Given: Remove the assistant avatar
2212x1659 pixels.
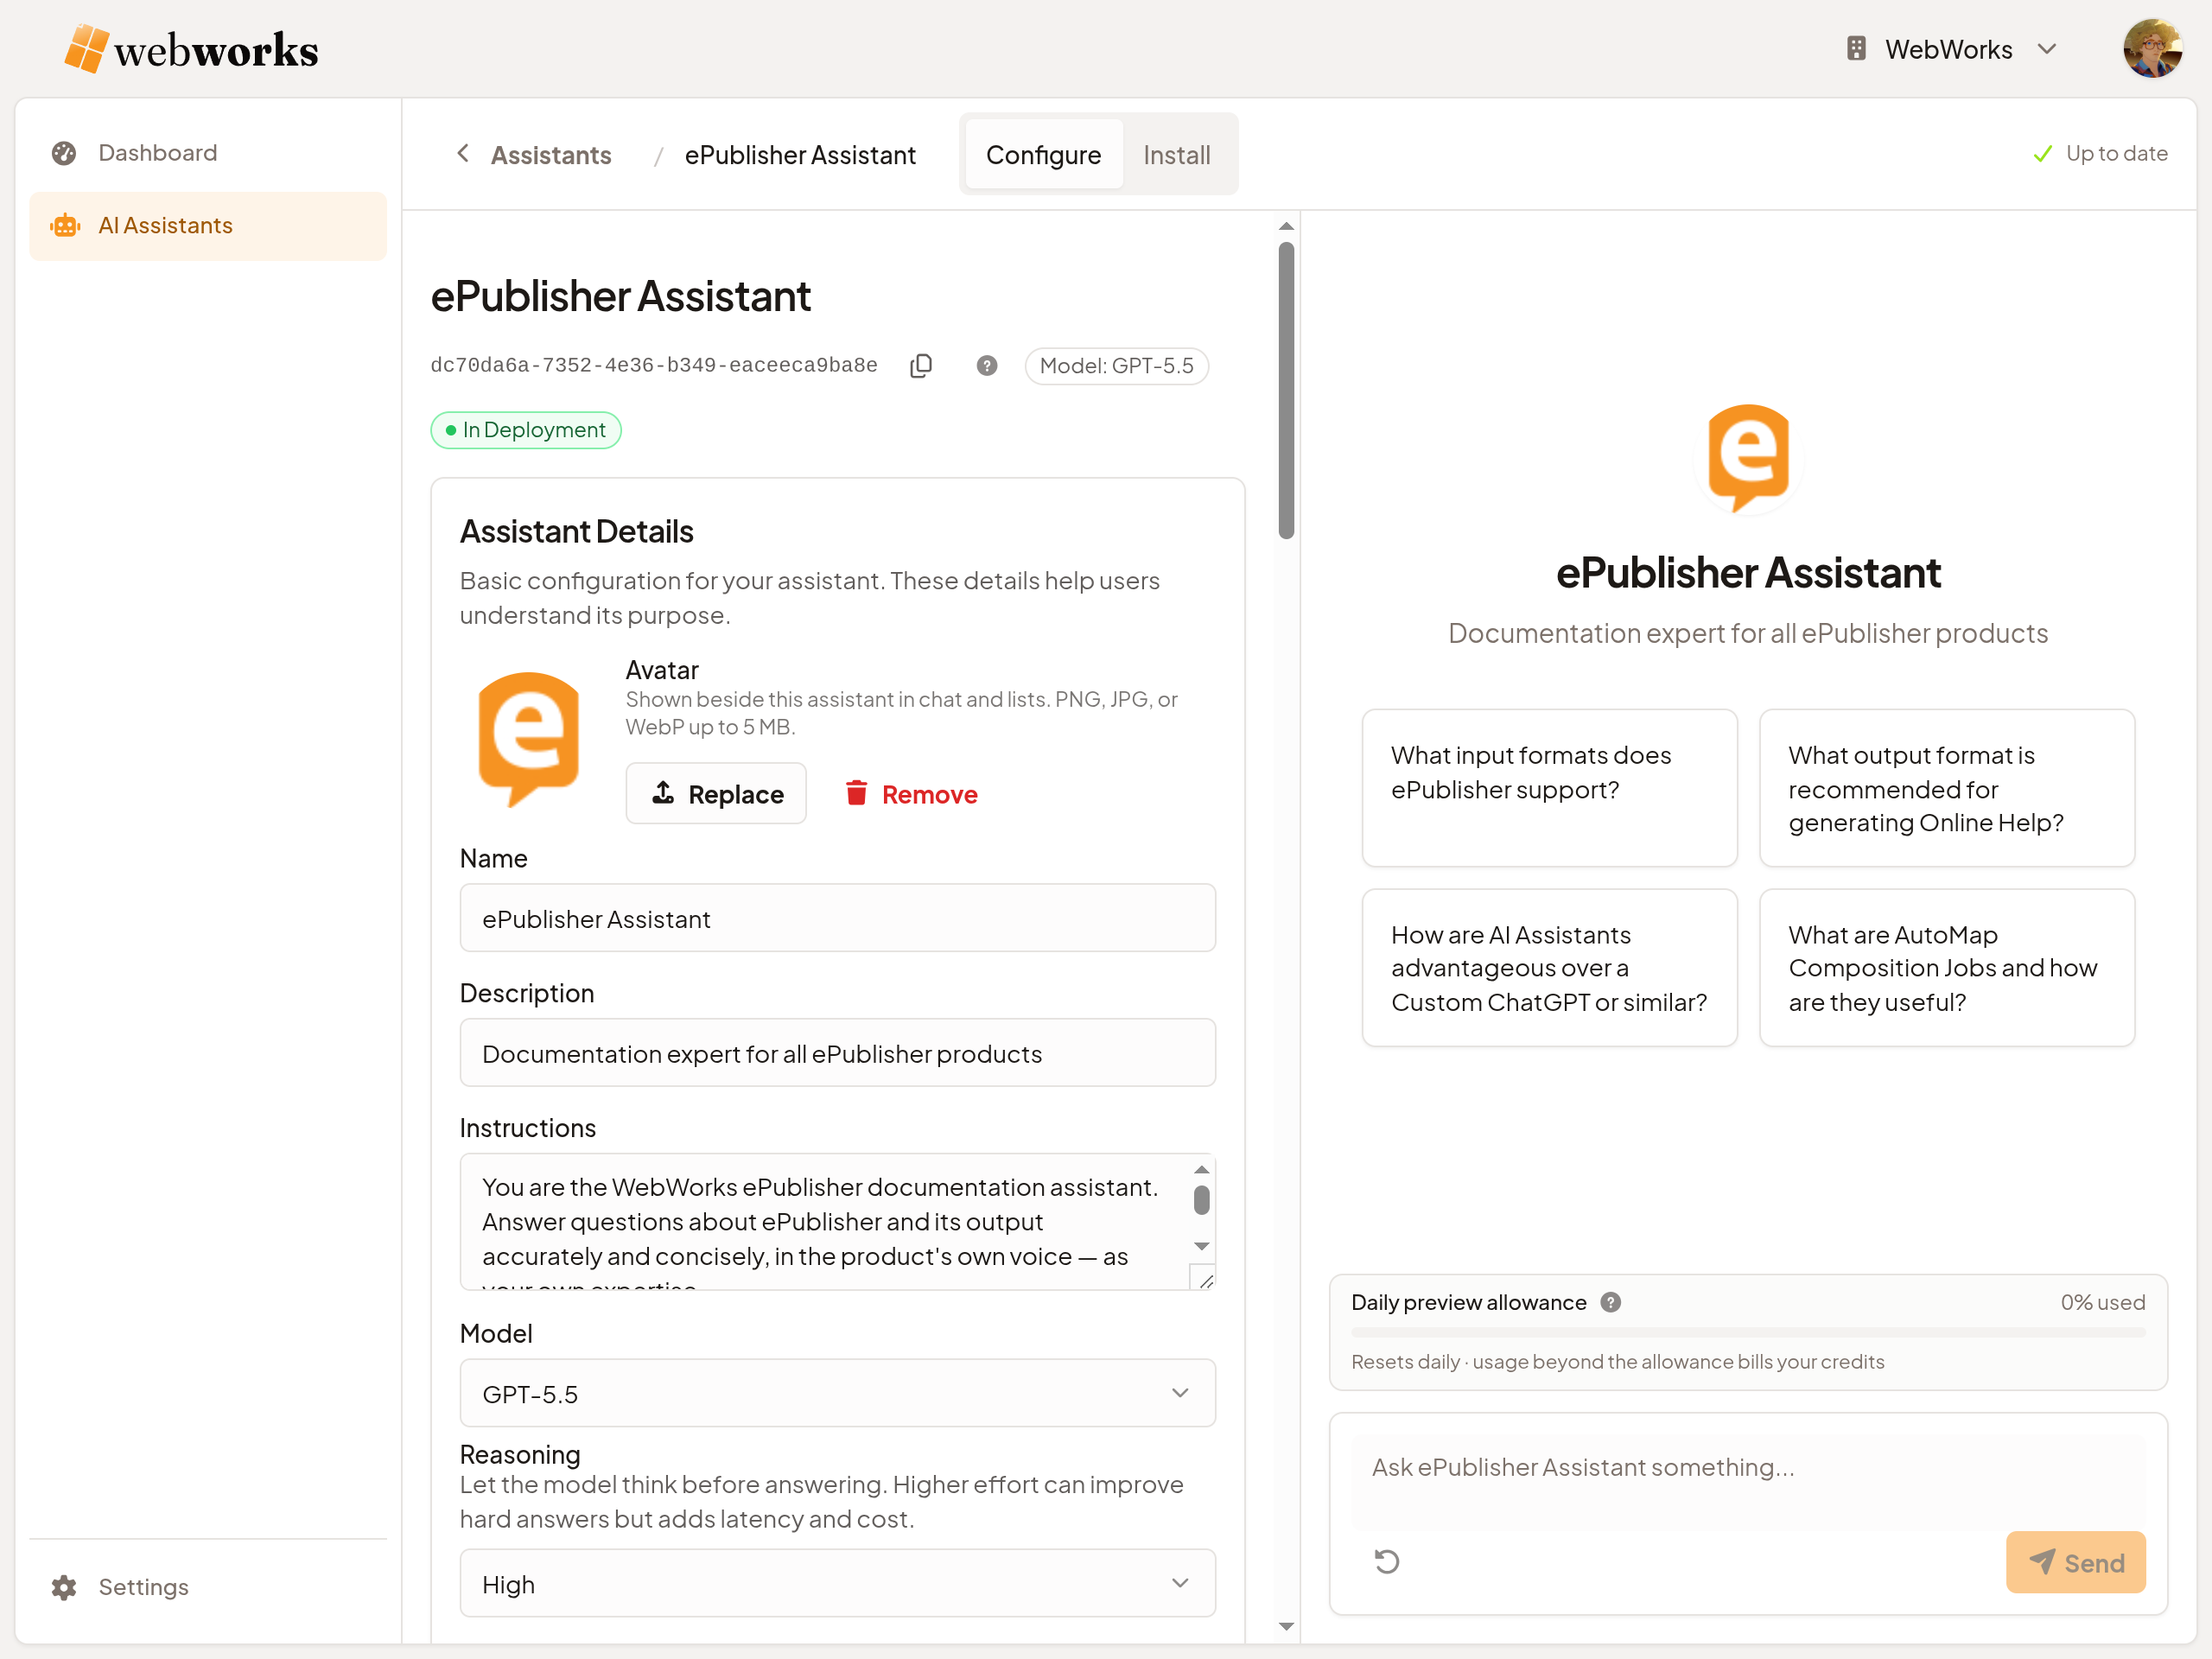Looking at the screenshot, I should click(x=911, y=794).
